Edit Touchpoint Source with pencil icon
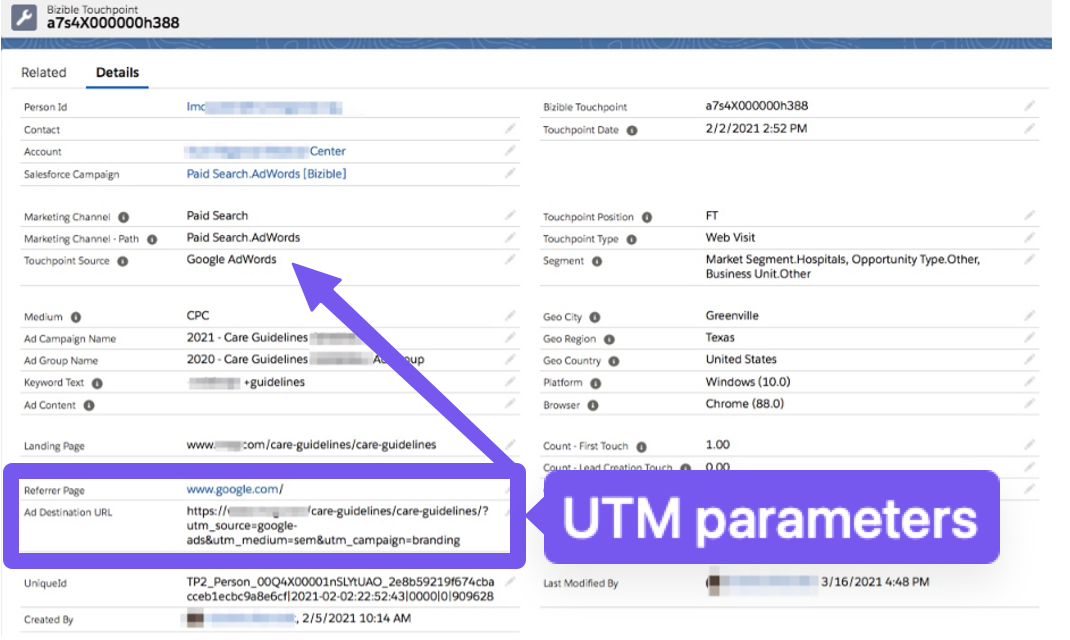Image resolution: width=1070 pixels, height=640 pixels. coord(510,259)
